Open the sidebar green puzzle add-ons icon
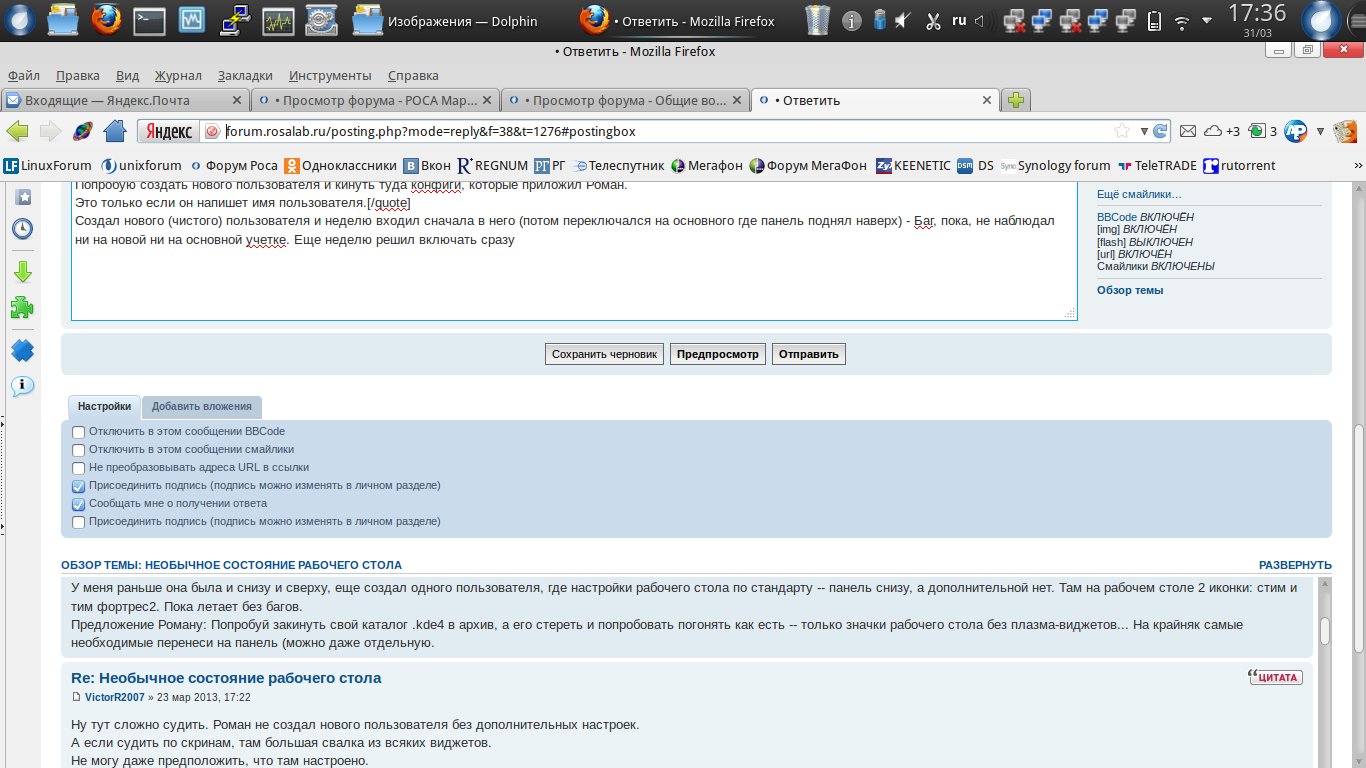 (x=22, y=307)
